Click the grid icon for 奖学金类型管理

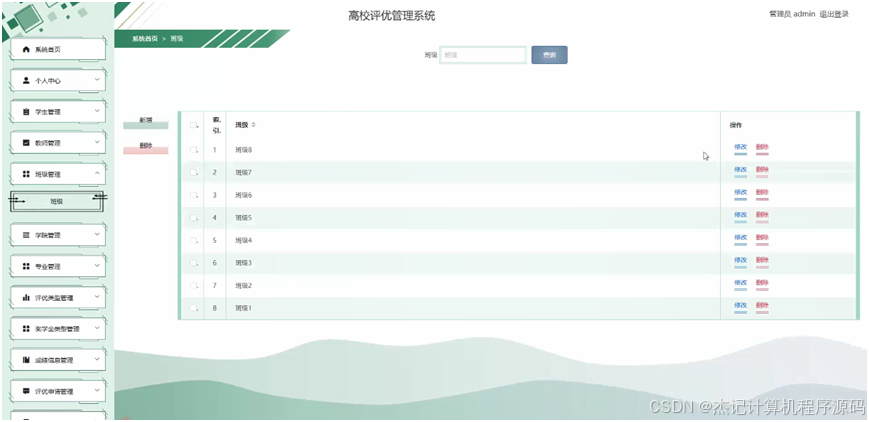click(x=26, y=329)
